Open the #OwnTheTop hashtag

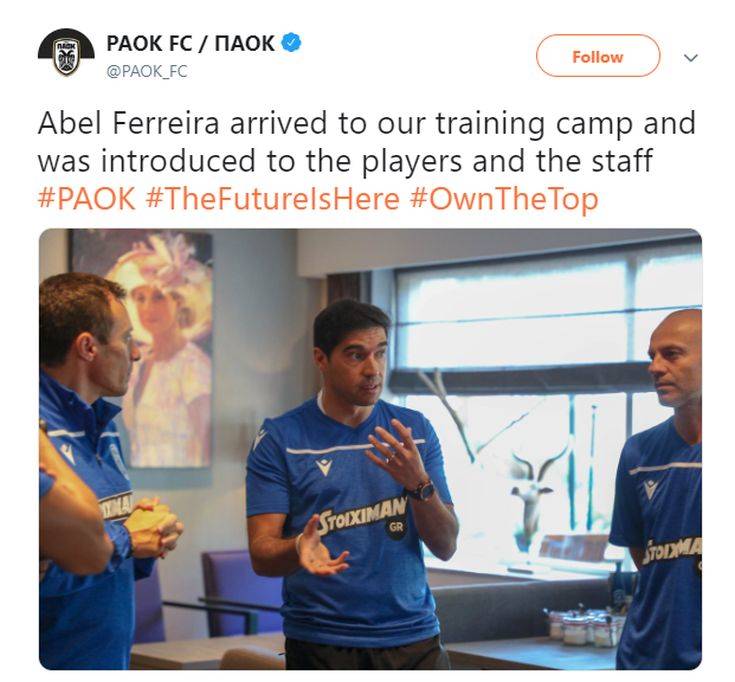pyautogui.click(x=504, y=200)
